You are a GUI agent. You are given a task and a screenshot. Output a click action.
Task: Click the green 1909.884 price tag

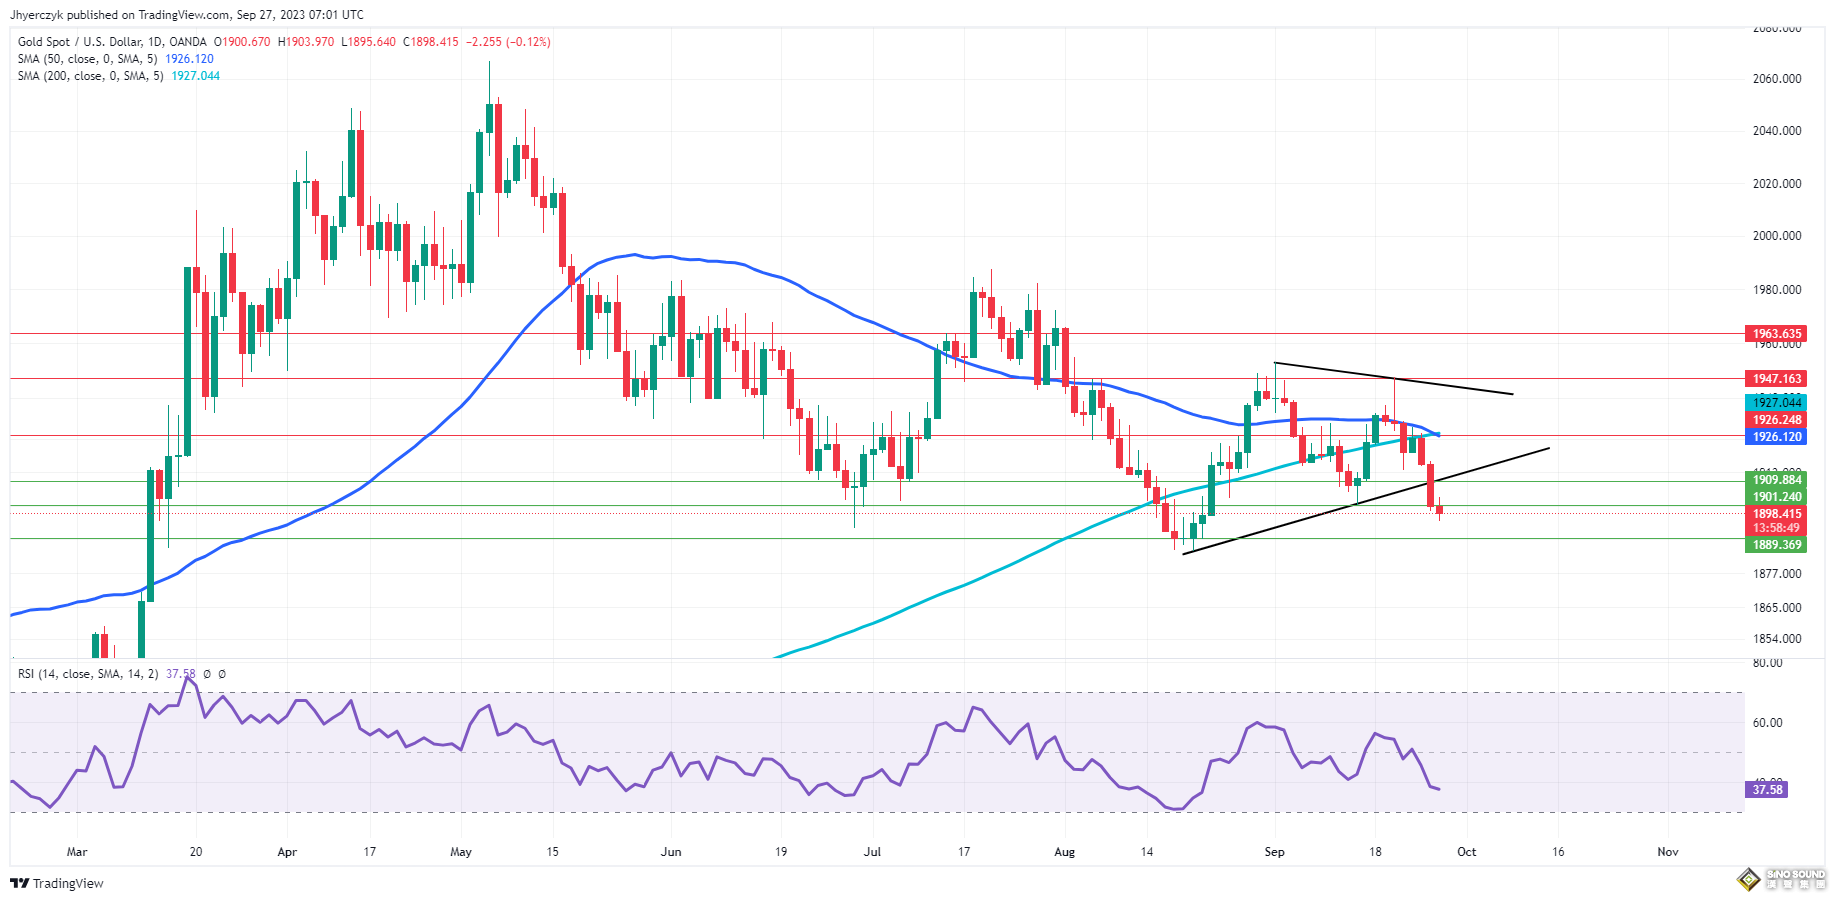[1776, 480]
